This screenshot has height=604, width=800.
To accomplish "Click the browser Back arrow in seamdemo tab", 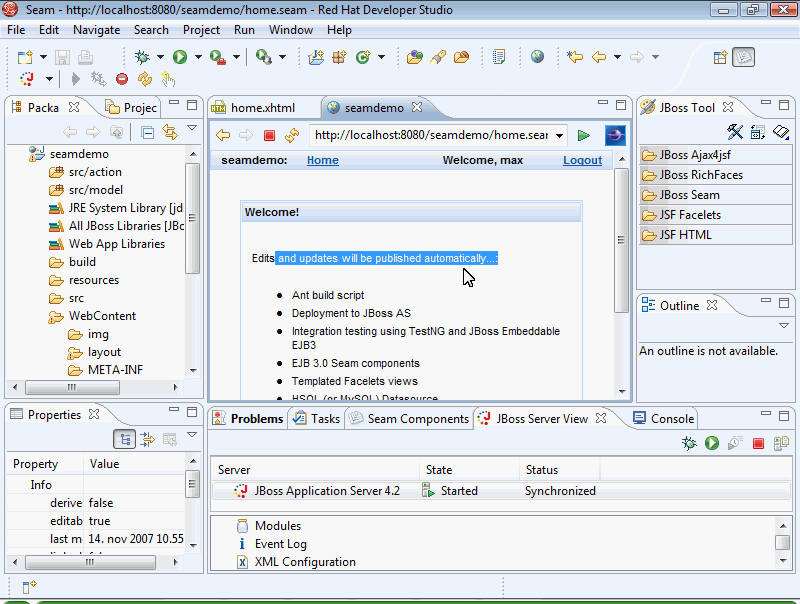I will 223,135.
